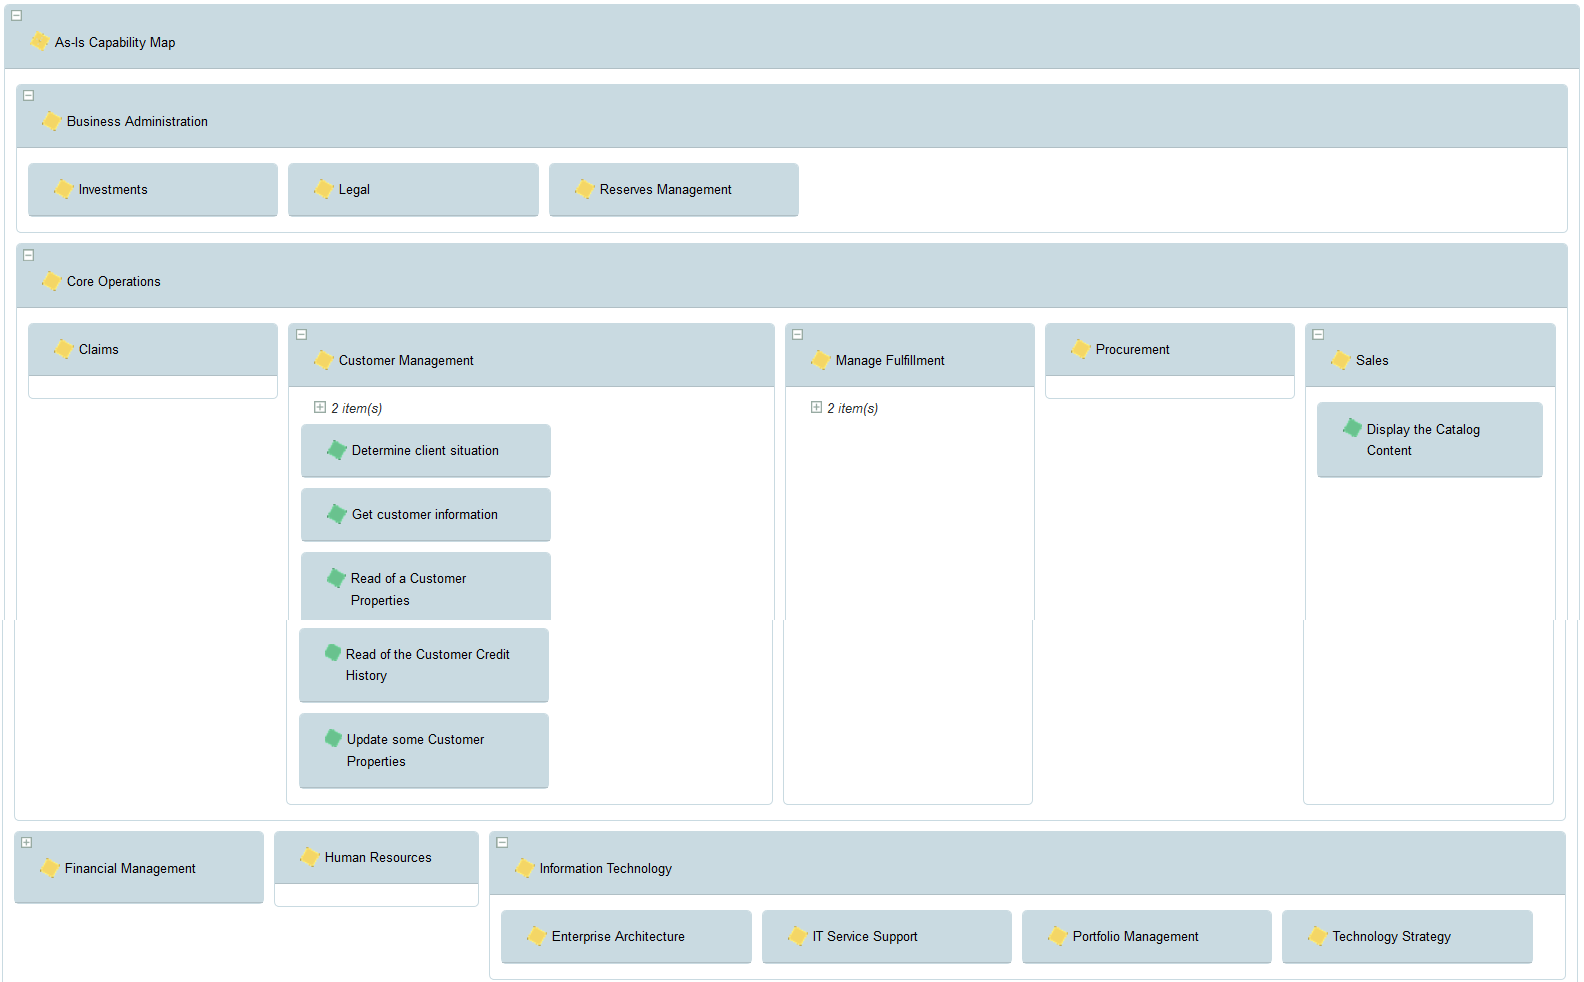Viewport: 1584px width, 982px height.
Task: Select the Human Resources capability box
Action: tap(377, 858)
